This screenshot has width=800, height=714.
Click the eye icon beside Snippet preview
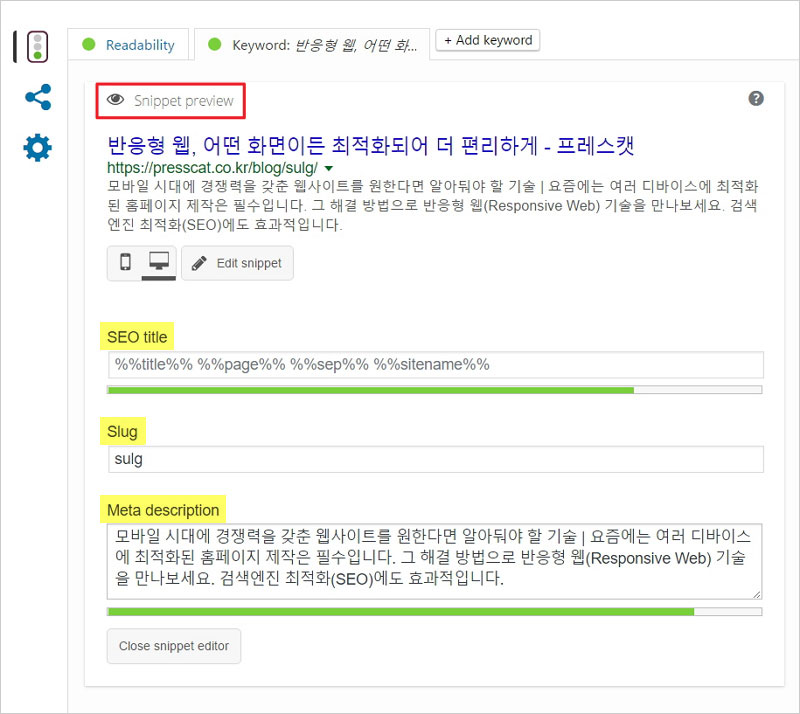pyautogui.click(x=115, y=100)
